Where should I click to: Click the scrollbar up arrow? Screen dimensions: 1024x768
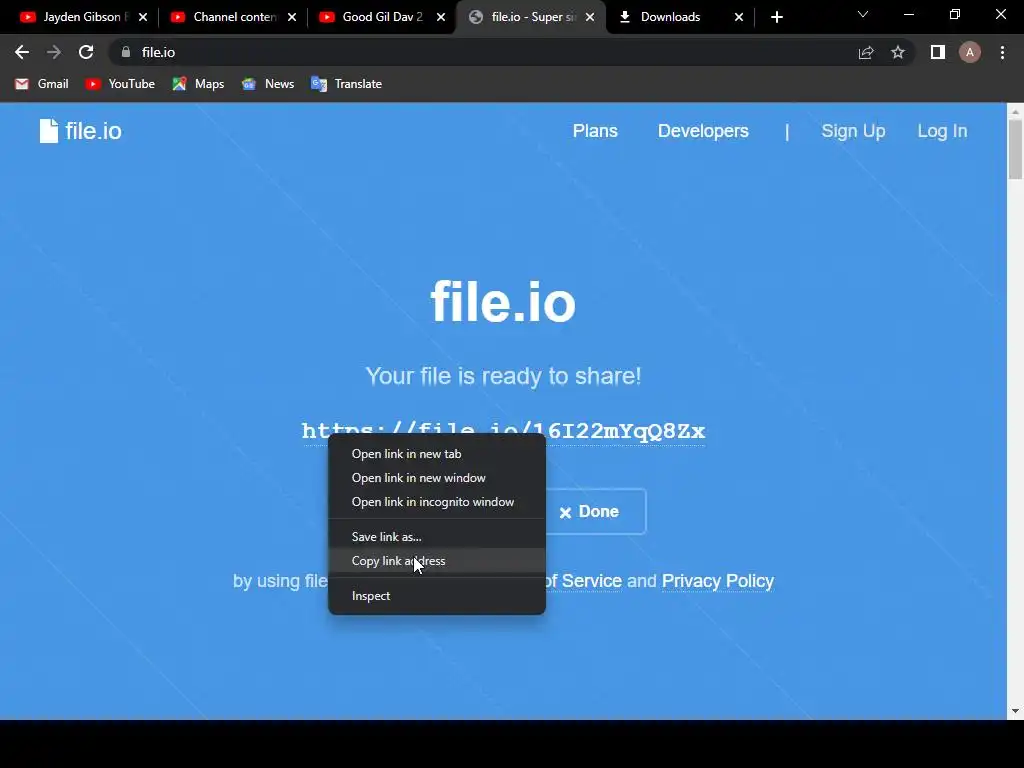pos(1015,112)
